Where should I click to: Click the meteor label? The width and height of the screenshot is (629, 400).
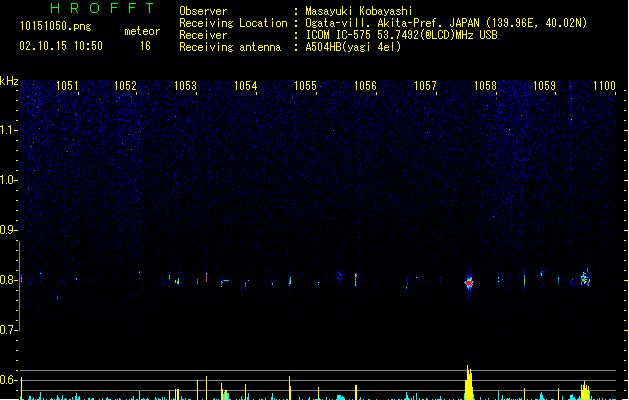142,31
